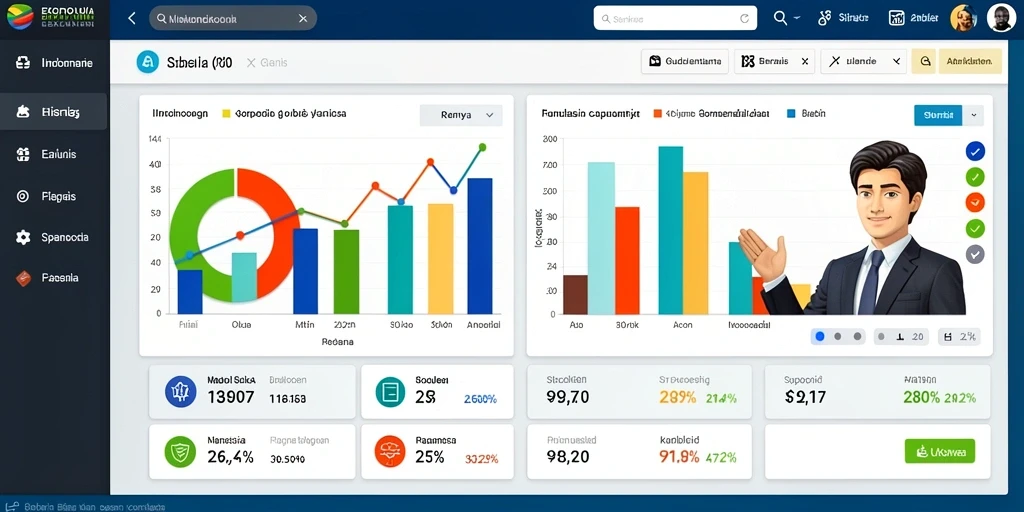Click the green Ukowa button at the bottom right

[x=940, y=451]
